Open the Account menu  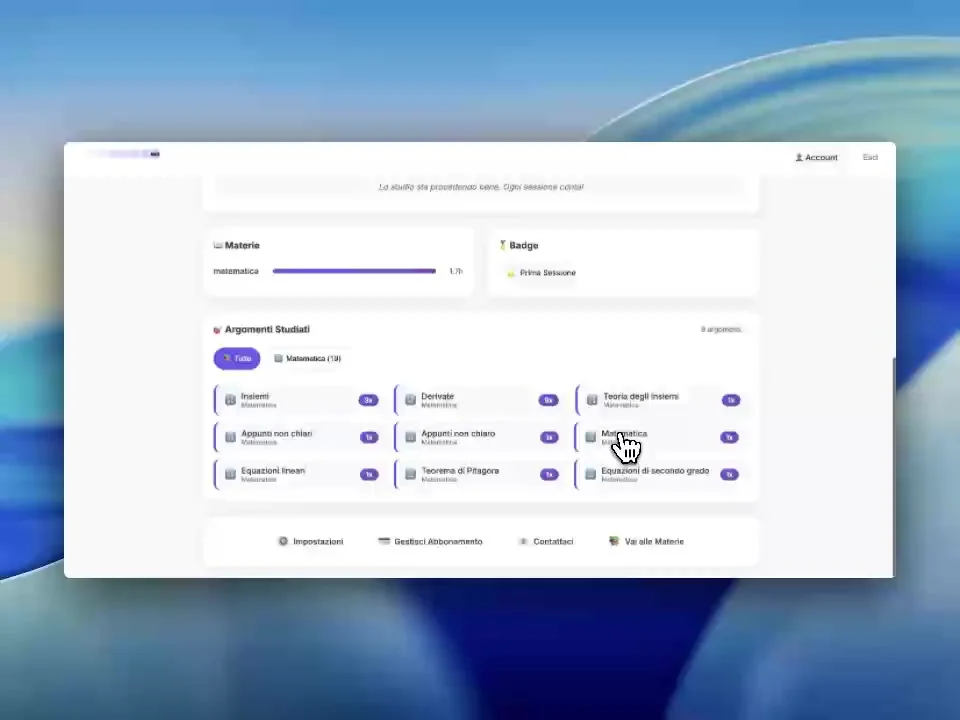pos(816,157)
